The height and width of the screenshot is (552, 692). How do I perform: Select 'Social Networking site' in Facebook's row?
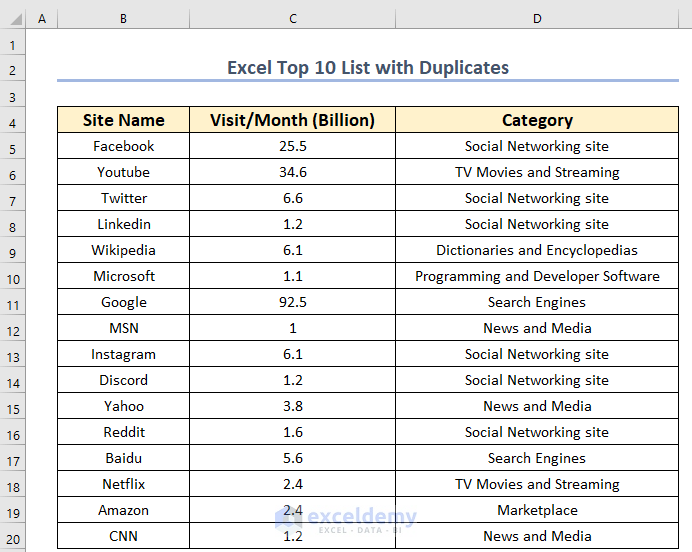tap(537, 146)
